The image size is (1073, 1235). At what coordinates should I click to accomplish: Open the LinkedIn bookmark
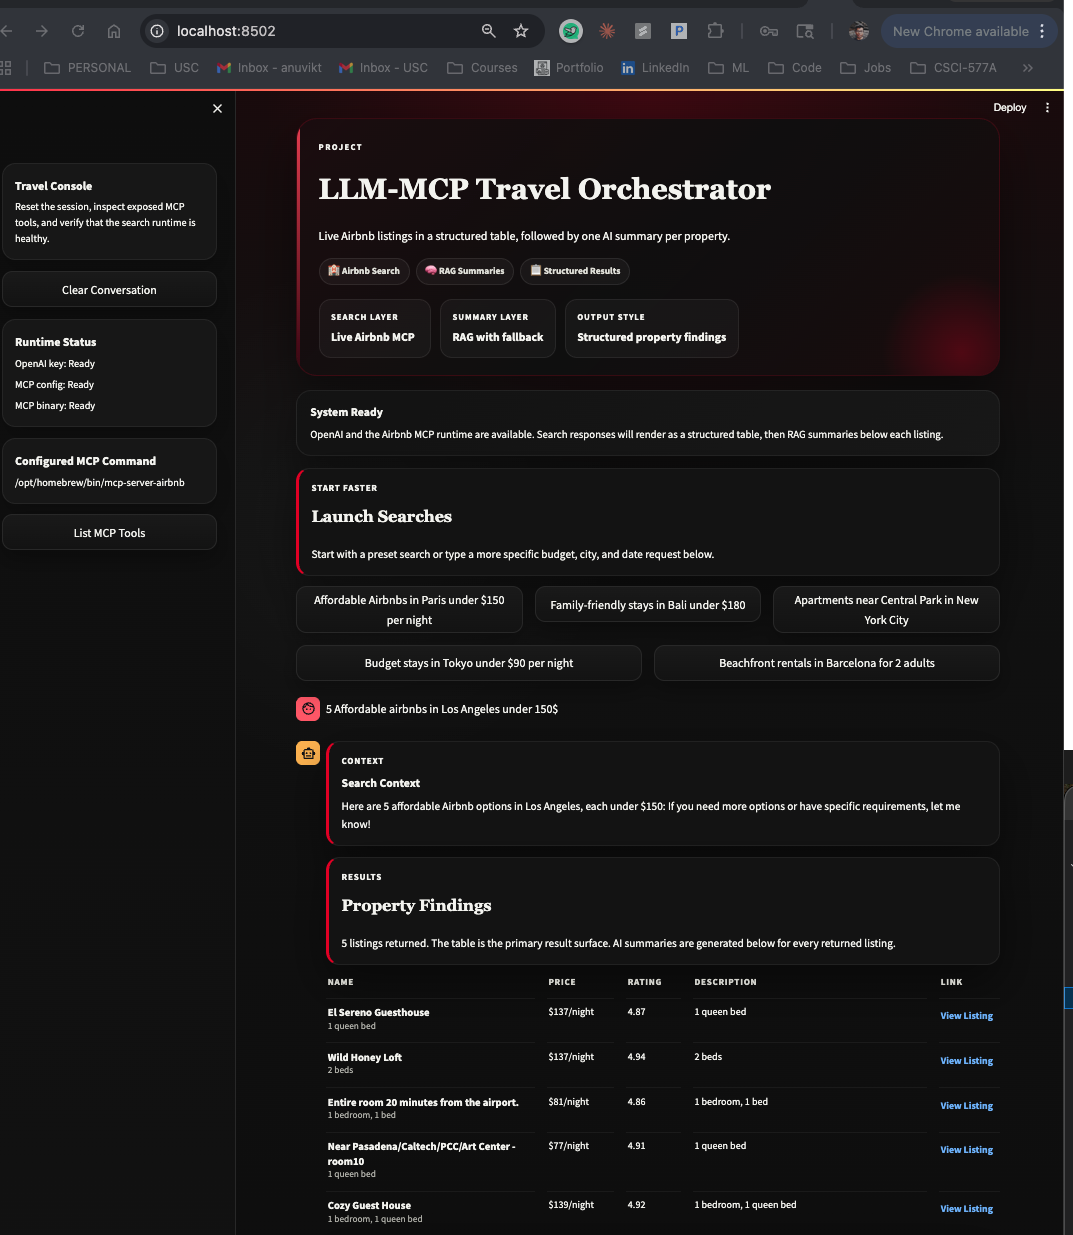(655, 68)
